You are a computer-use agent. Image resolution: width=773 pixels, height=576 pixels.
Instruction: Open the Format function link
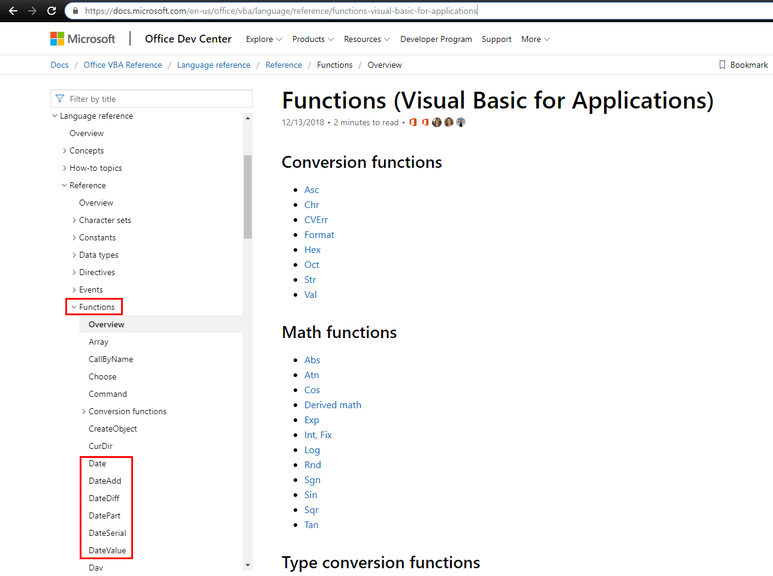click(x=319, y=234)
